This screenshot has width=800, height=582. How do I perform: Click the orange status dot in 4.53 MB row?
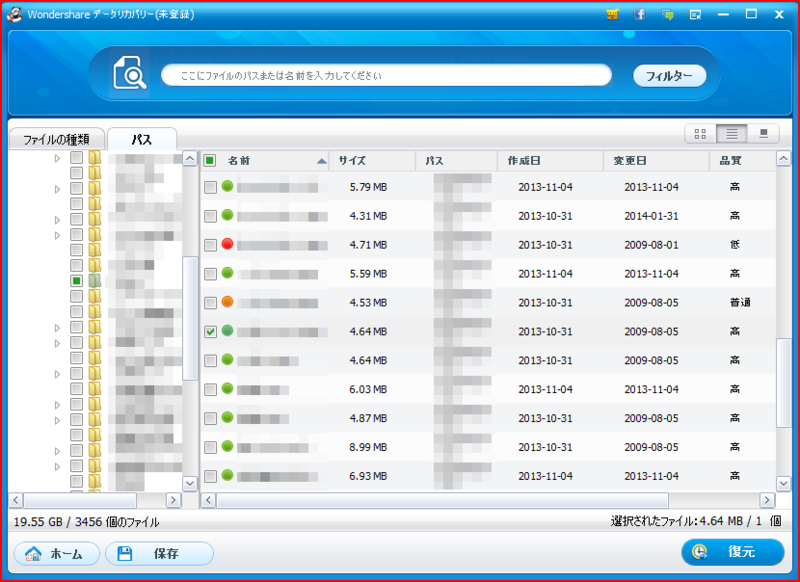228,301
